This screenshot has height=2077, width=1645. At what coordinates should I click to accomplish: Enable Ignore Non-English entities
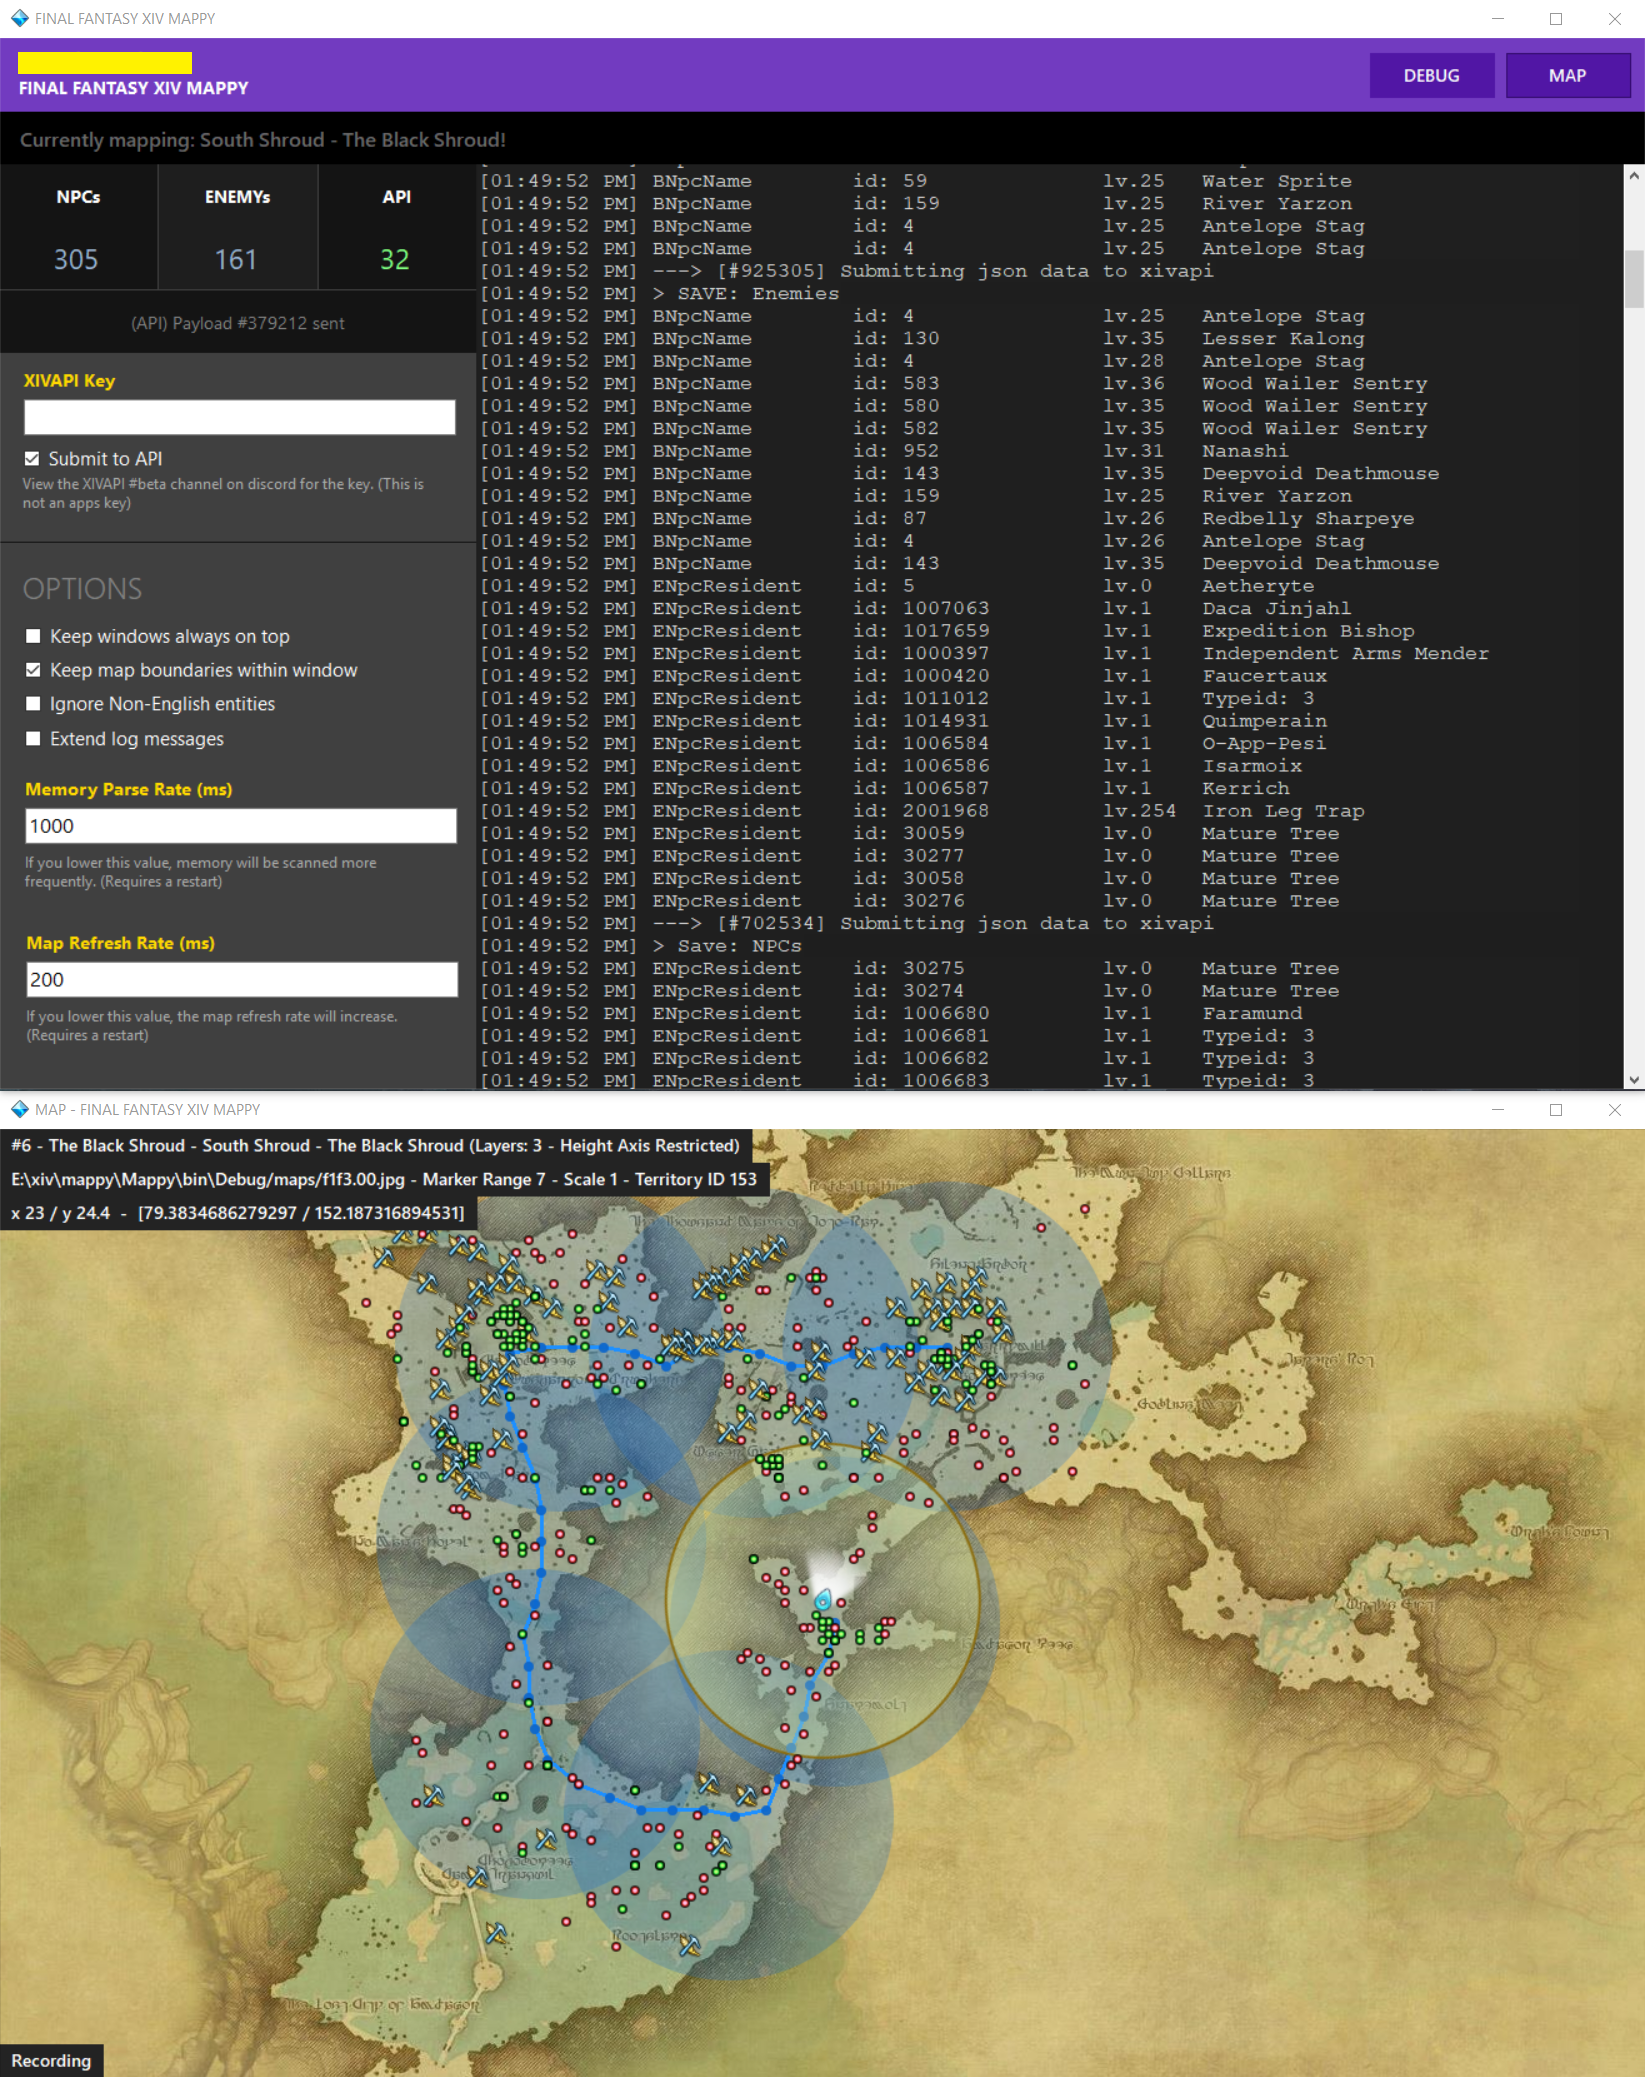[x=33, y=704]
